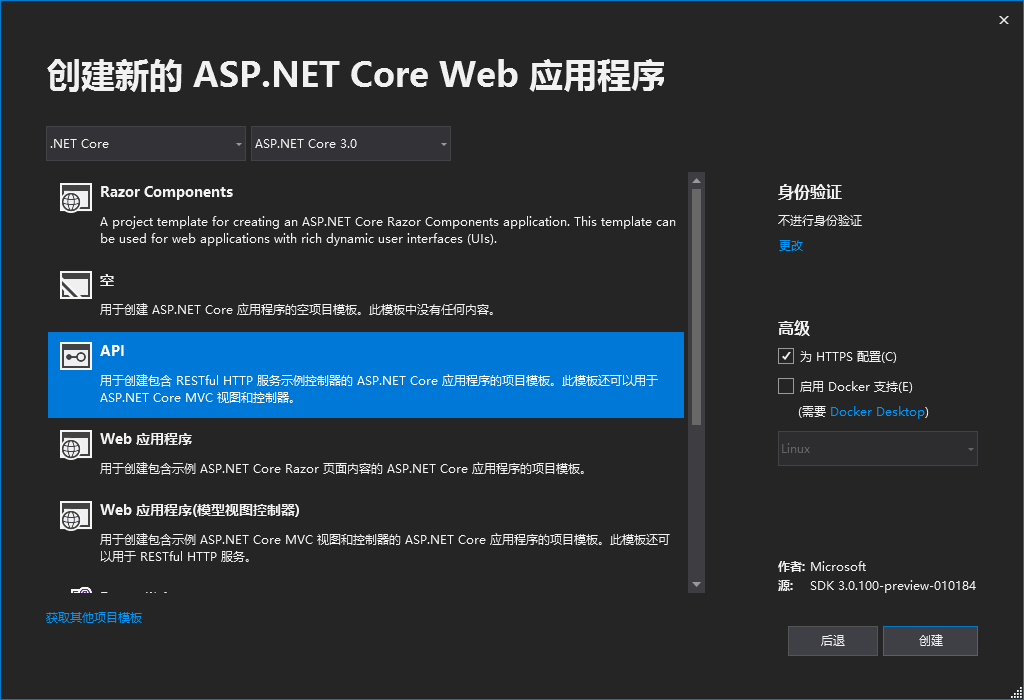Click the 后退 button to go back
Screen dimensions: 1024x700
tap(832, 640)
